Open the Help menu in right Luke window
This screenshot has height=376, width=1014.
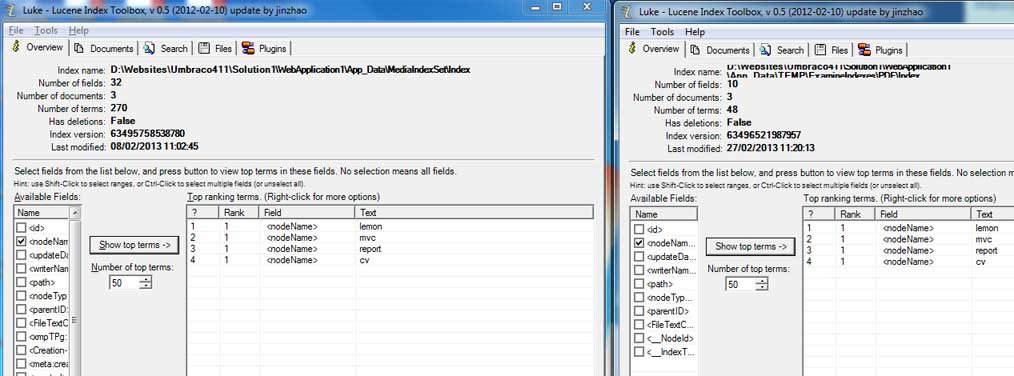[x=695, y=32]
